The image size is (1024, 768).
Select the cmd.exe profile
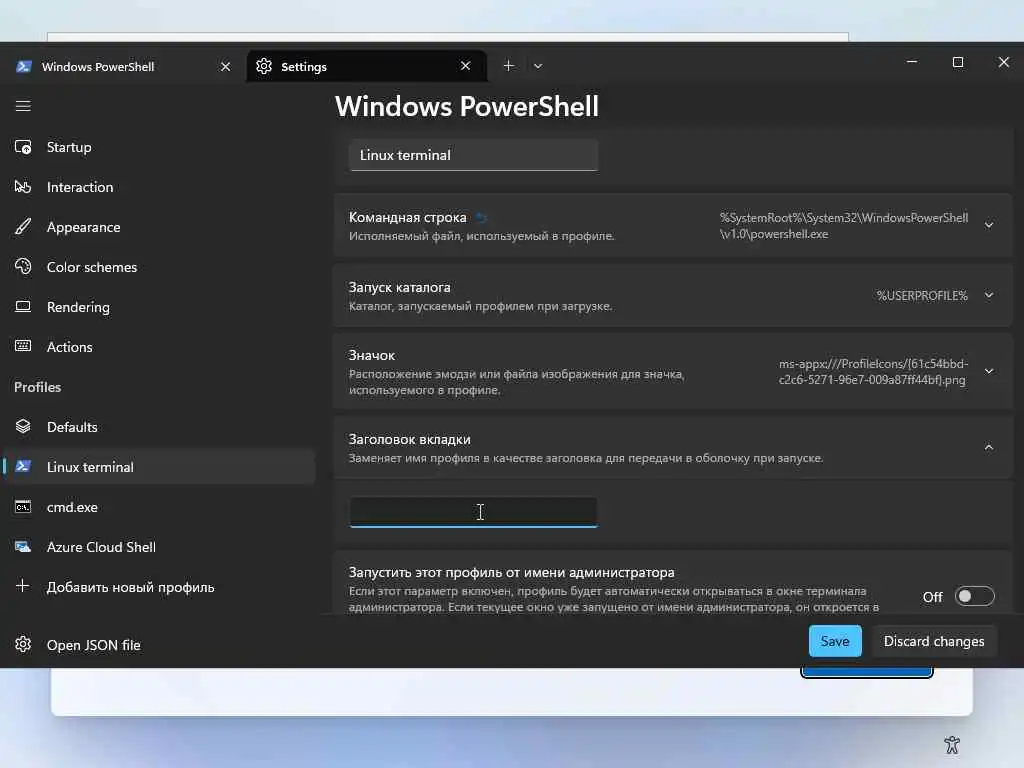pos(159,507)
